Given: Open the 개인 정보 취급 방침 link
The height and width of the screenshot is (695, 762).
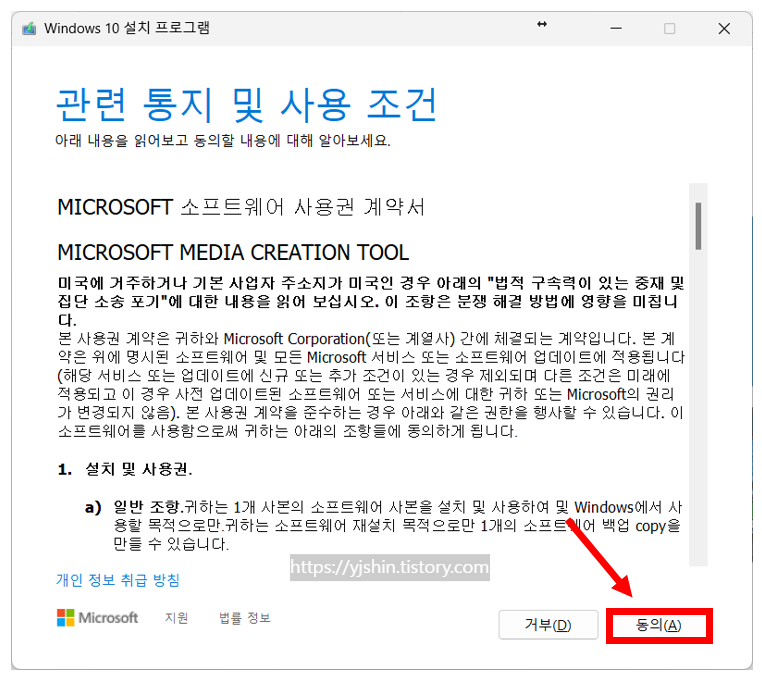Looking at the screenshot, I should [x=118, y=580].
